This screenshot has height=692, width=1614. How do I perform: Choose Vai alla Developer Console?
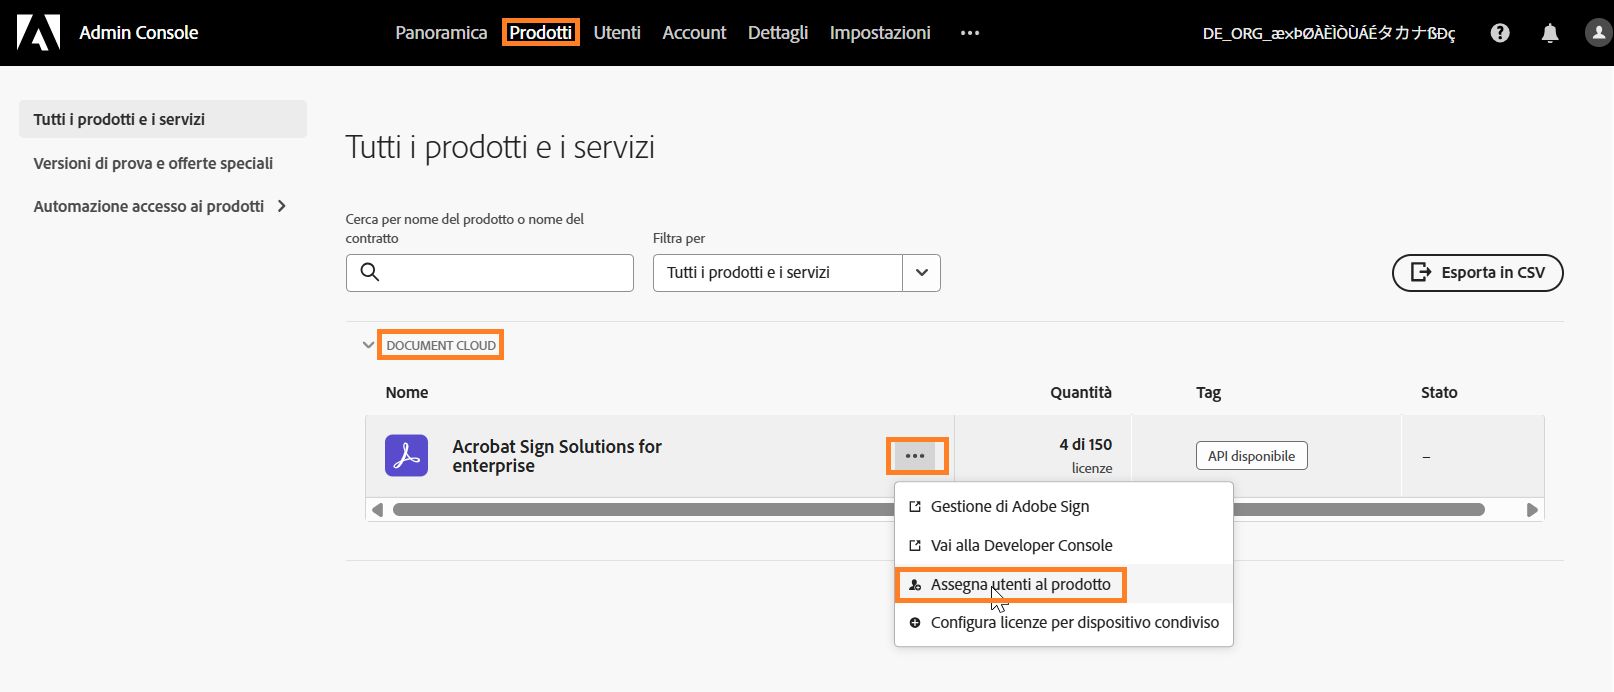click(x=1064, y=546)
